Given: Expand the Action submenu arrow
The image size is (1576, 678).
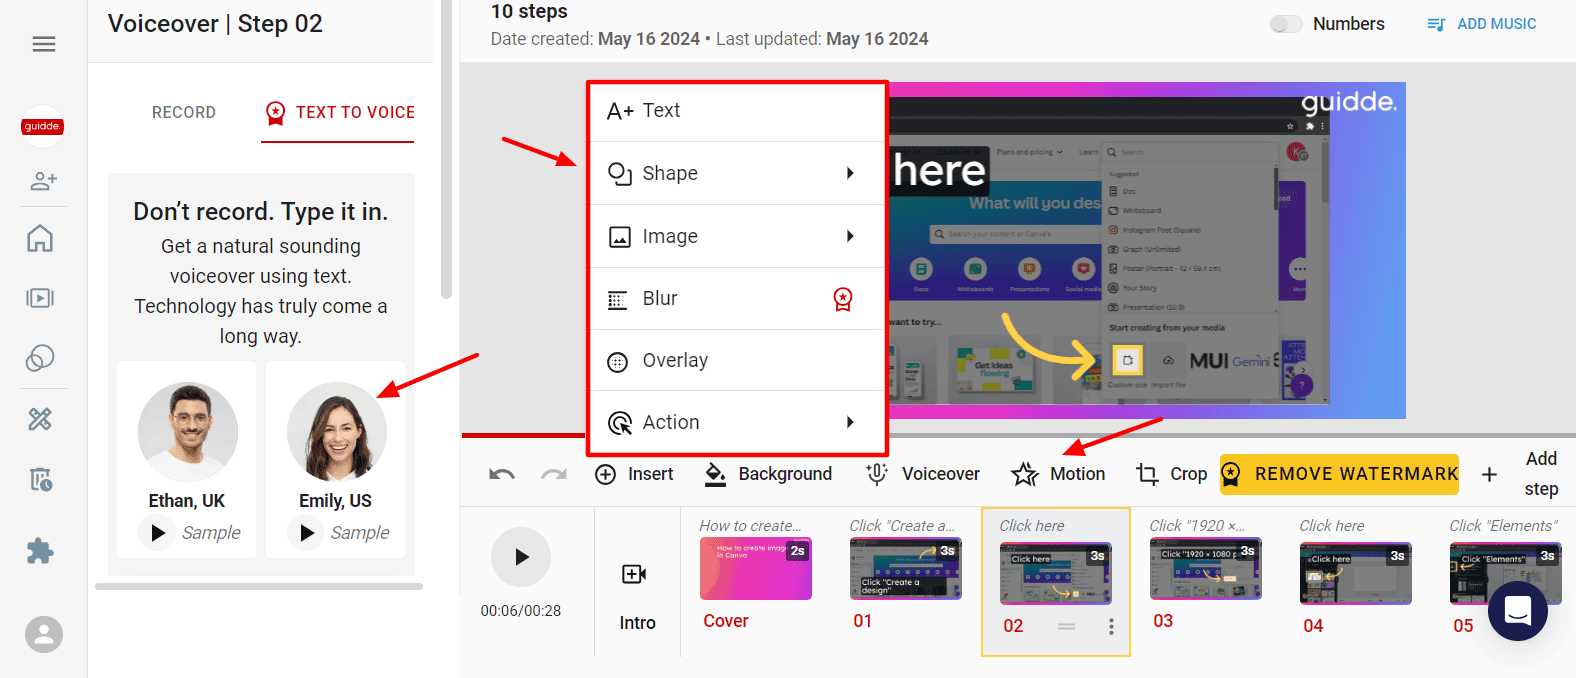Looking at the screenshot, I should [850, 422].
